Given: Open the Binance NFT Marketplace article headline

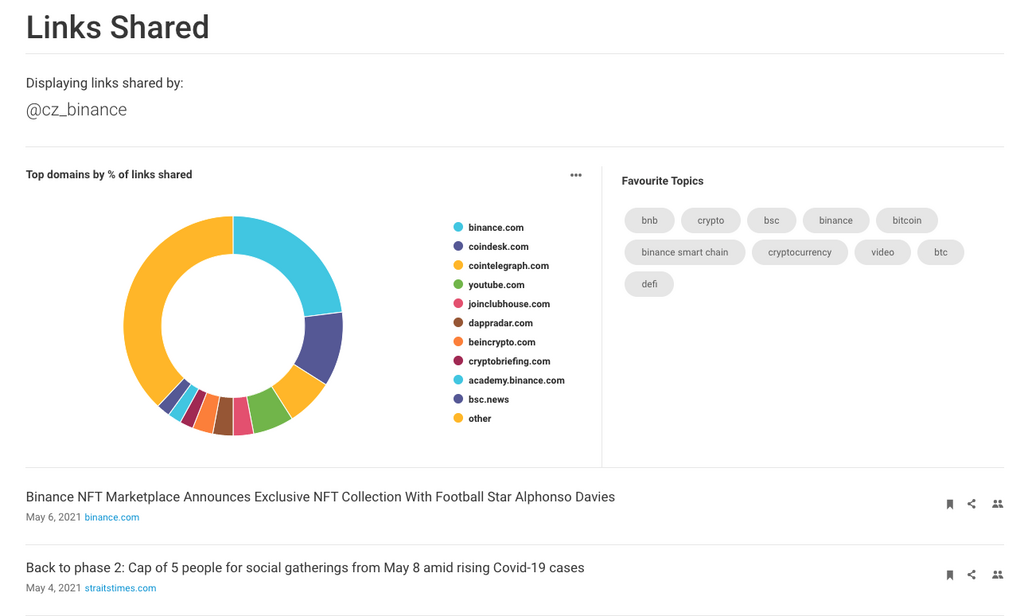Looking at the screenshot, I should [320, 497].
